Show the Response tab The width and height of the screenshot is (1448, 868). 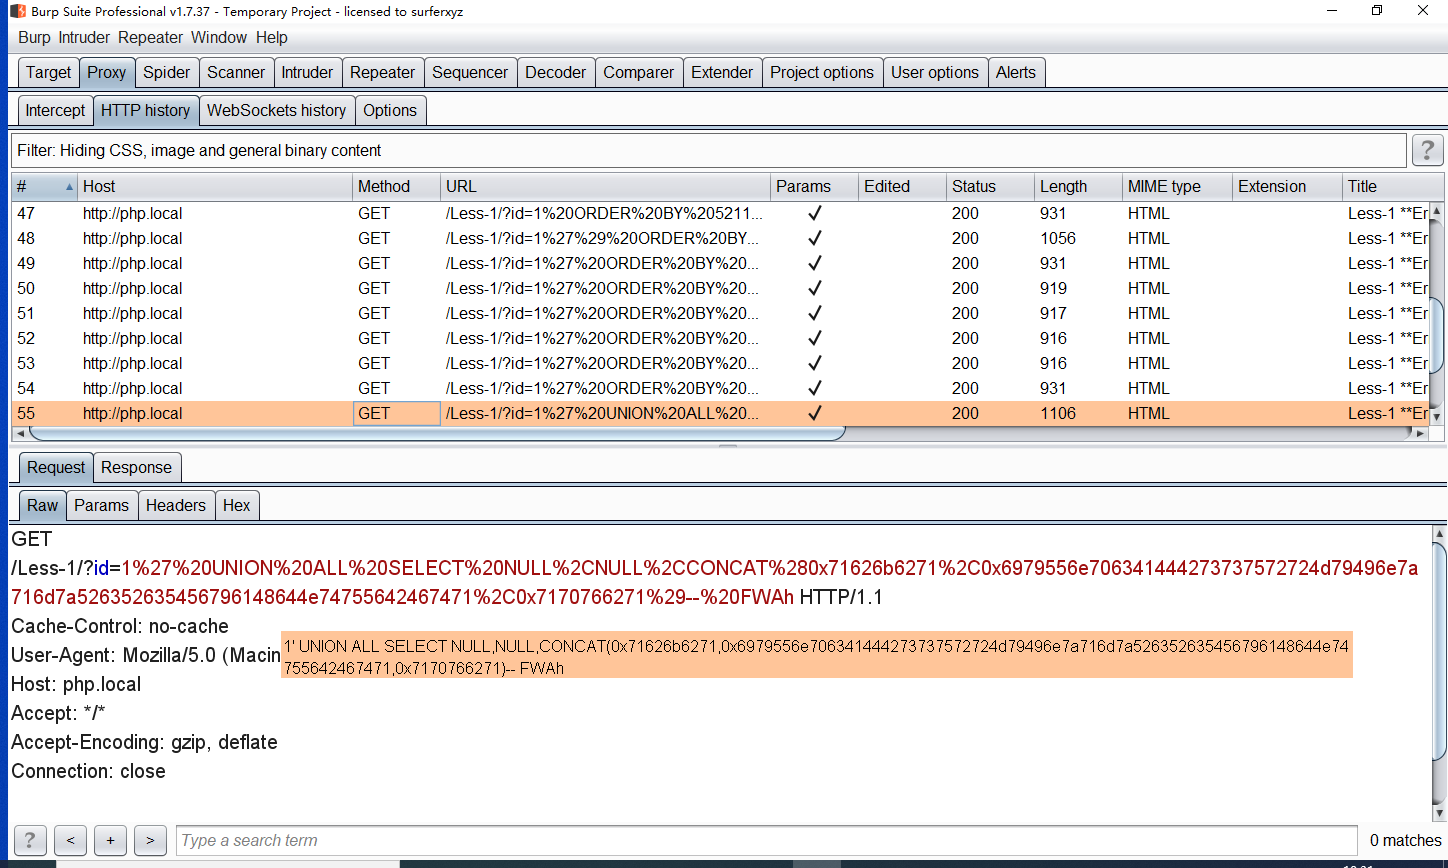click(x=136, y=467)
